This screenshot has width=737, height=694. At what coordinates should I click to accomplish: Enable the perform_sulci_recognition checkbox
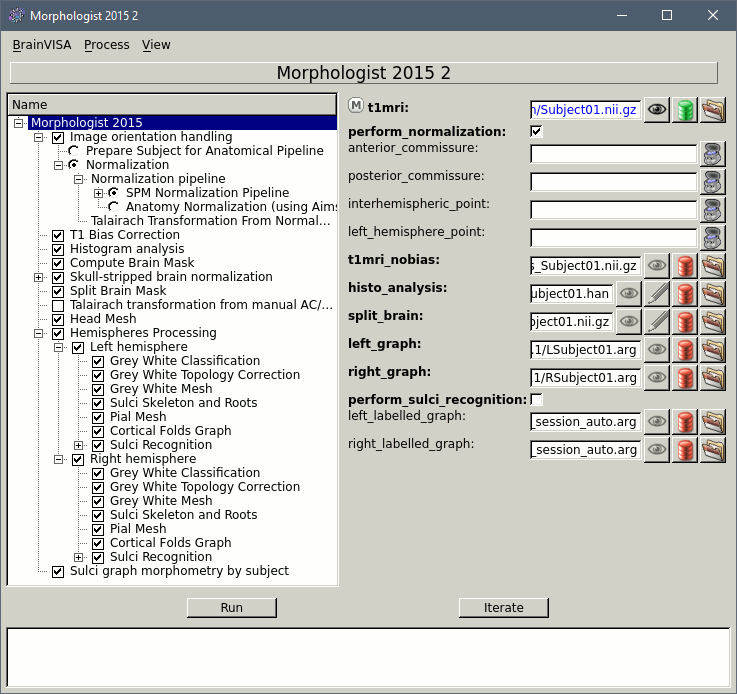click(537, 400)
